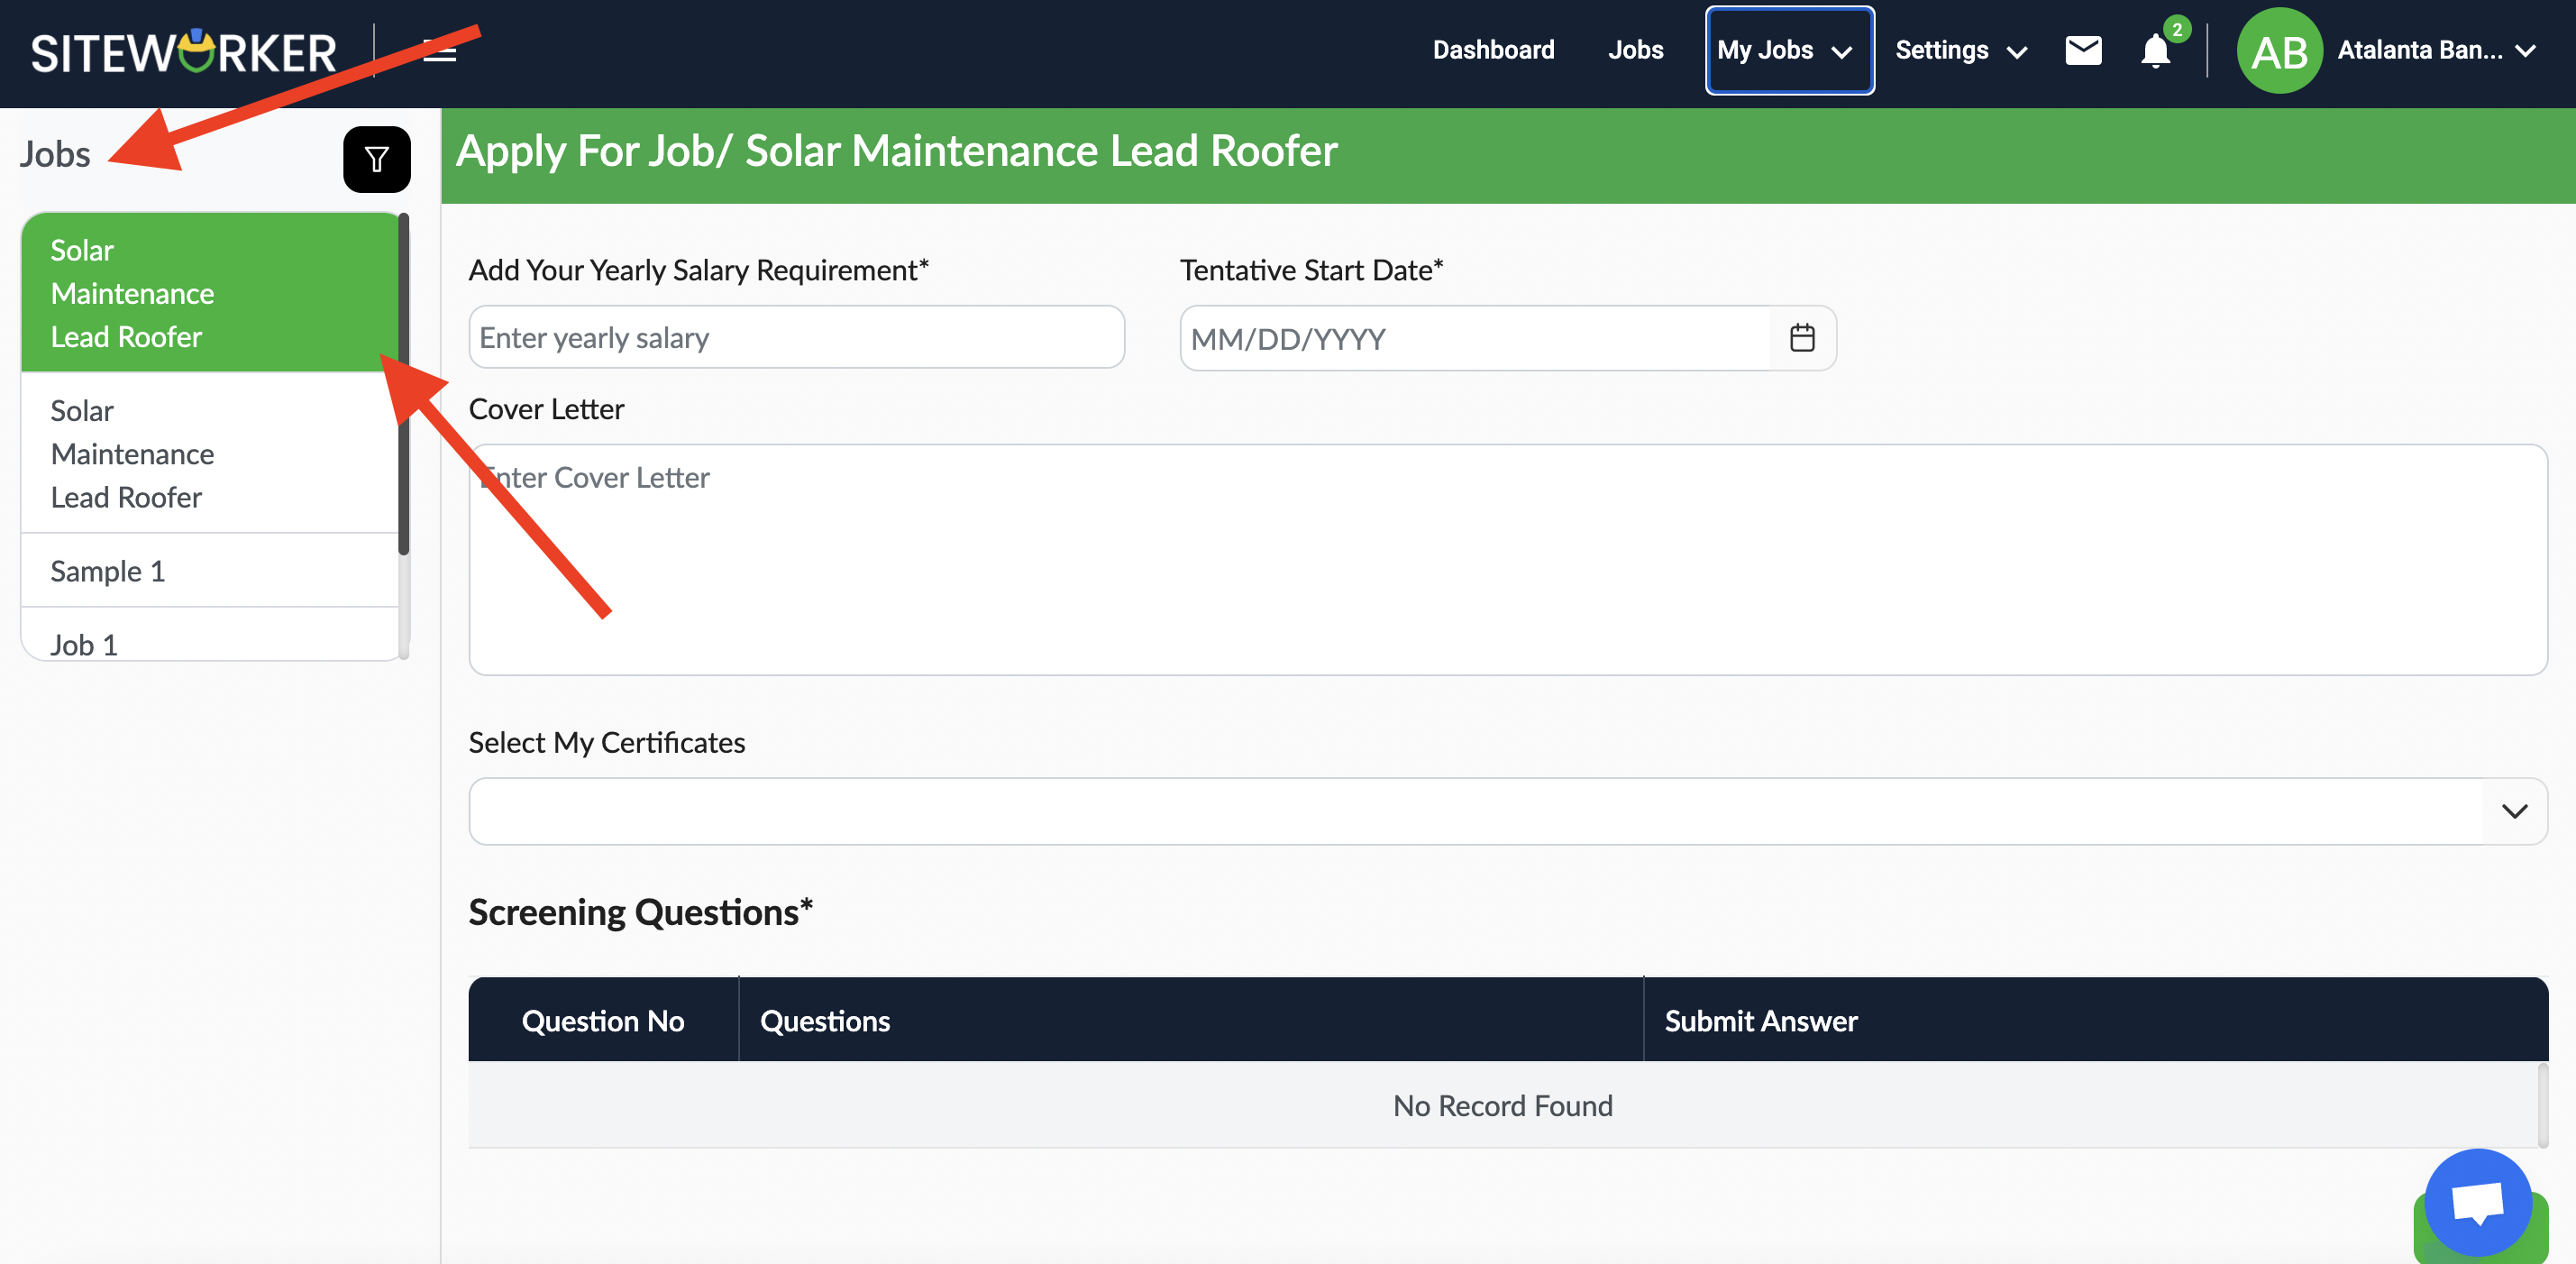Click the Screening Questions heading
This screenshot has width=2576, height=1264.
[641, 912]
